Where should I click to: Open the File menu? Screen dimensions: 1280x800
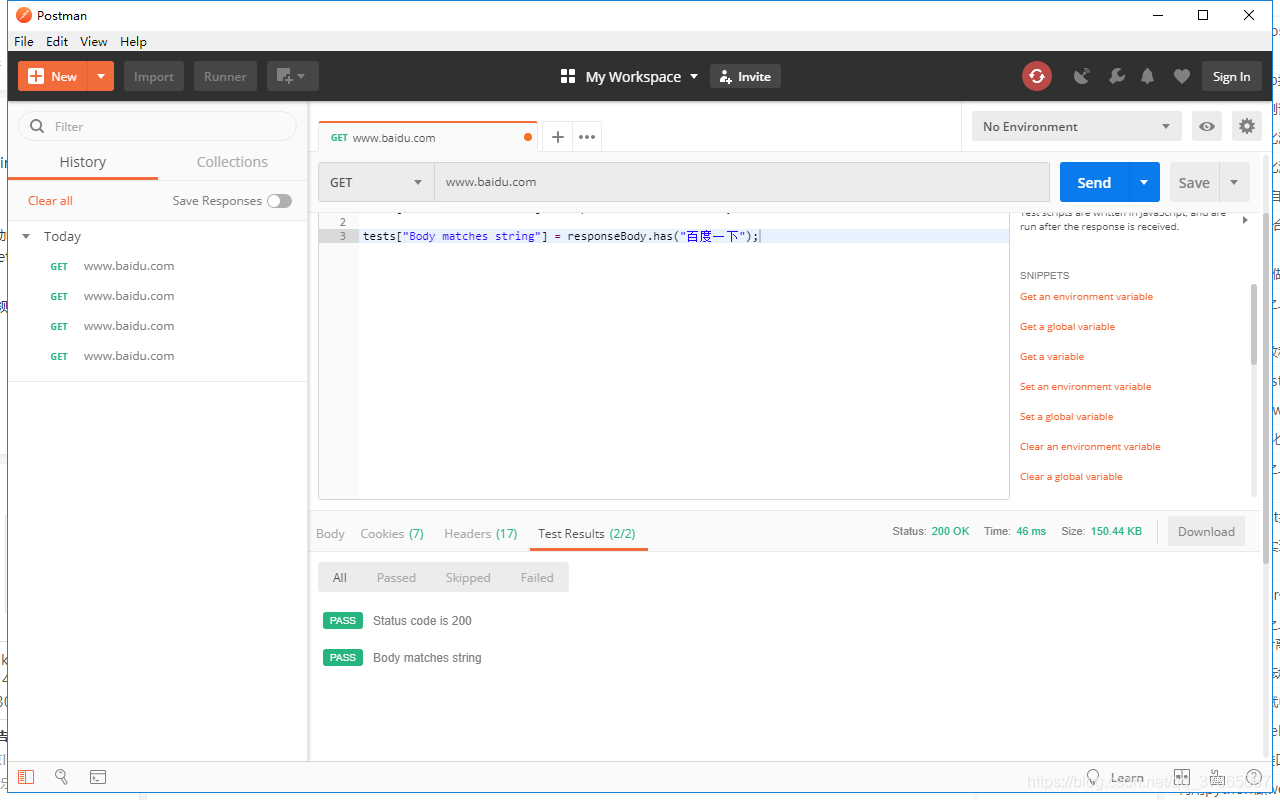click(24, 41)
